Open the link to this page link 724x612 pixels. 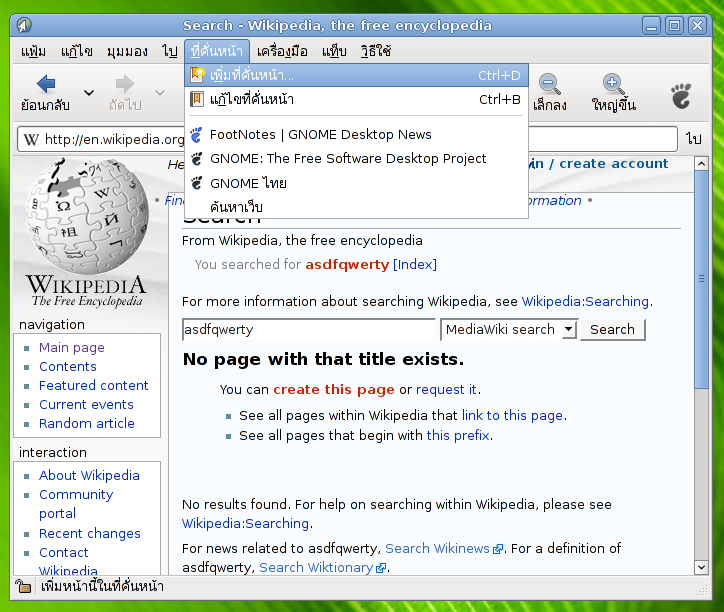click(512, 416)
